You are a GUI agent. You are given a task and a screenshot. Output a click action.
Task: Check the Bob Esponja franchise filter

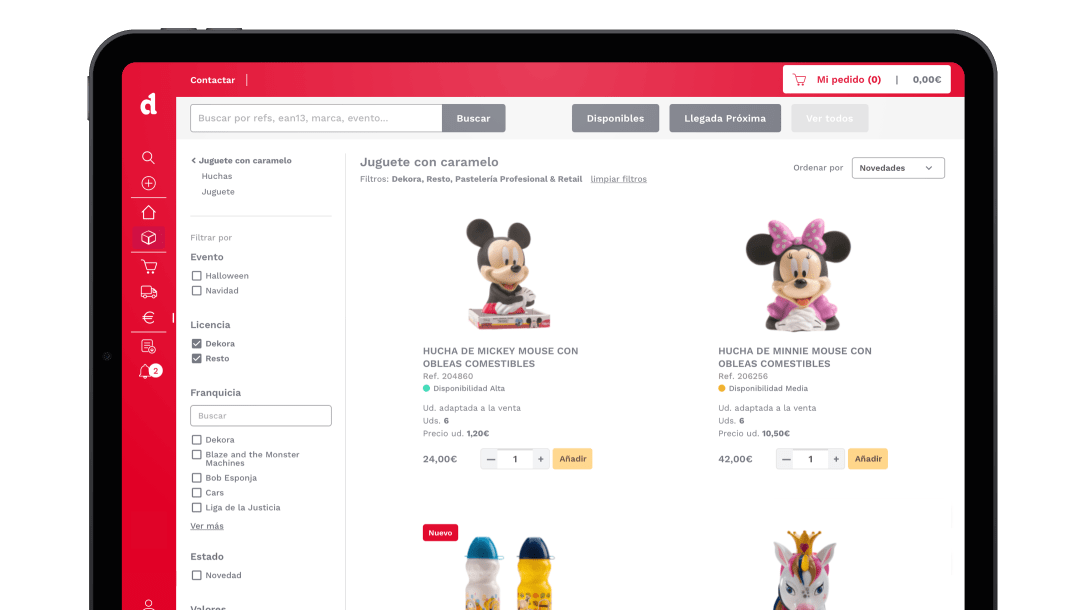tap(197, 478)
